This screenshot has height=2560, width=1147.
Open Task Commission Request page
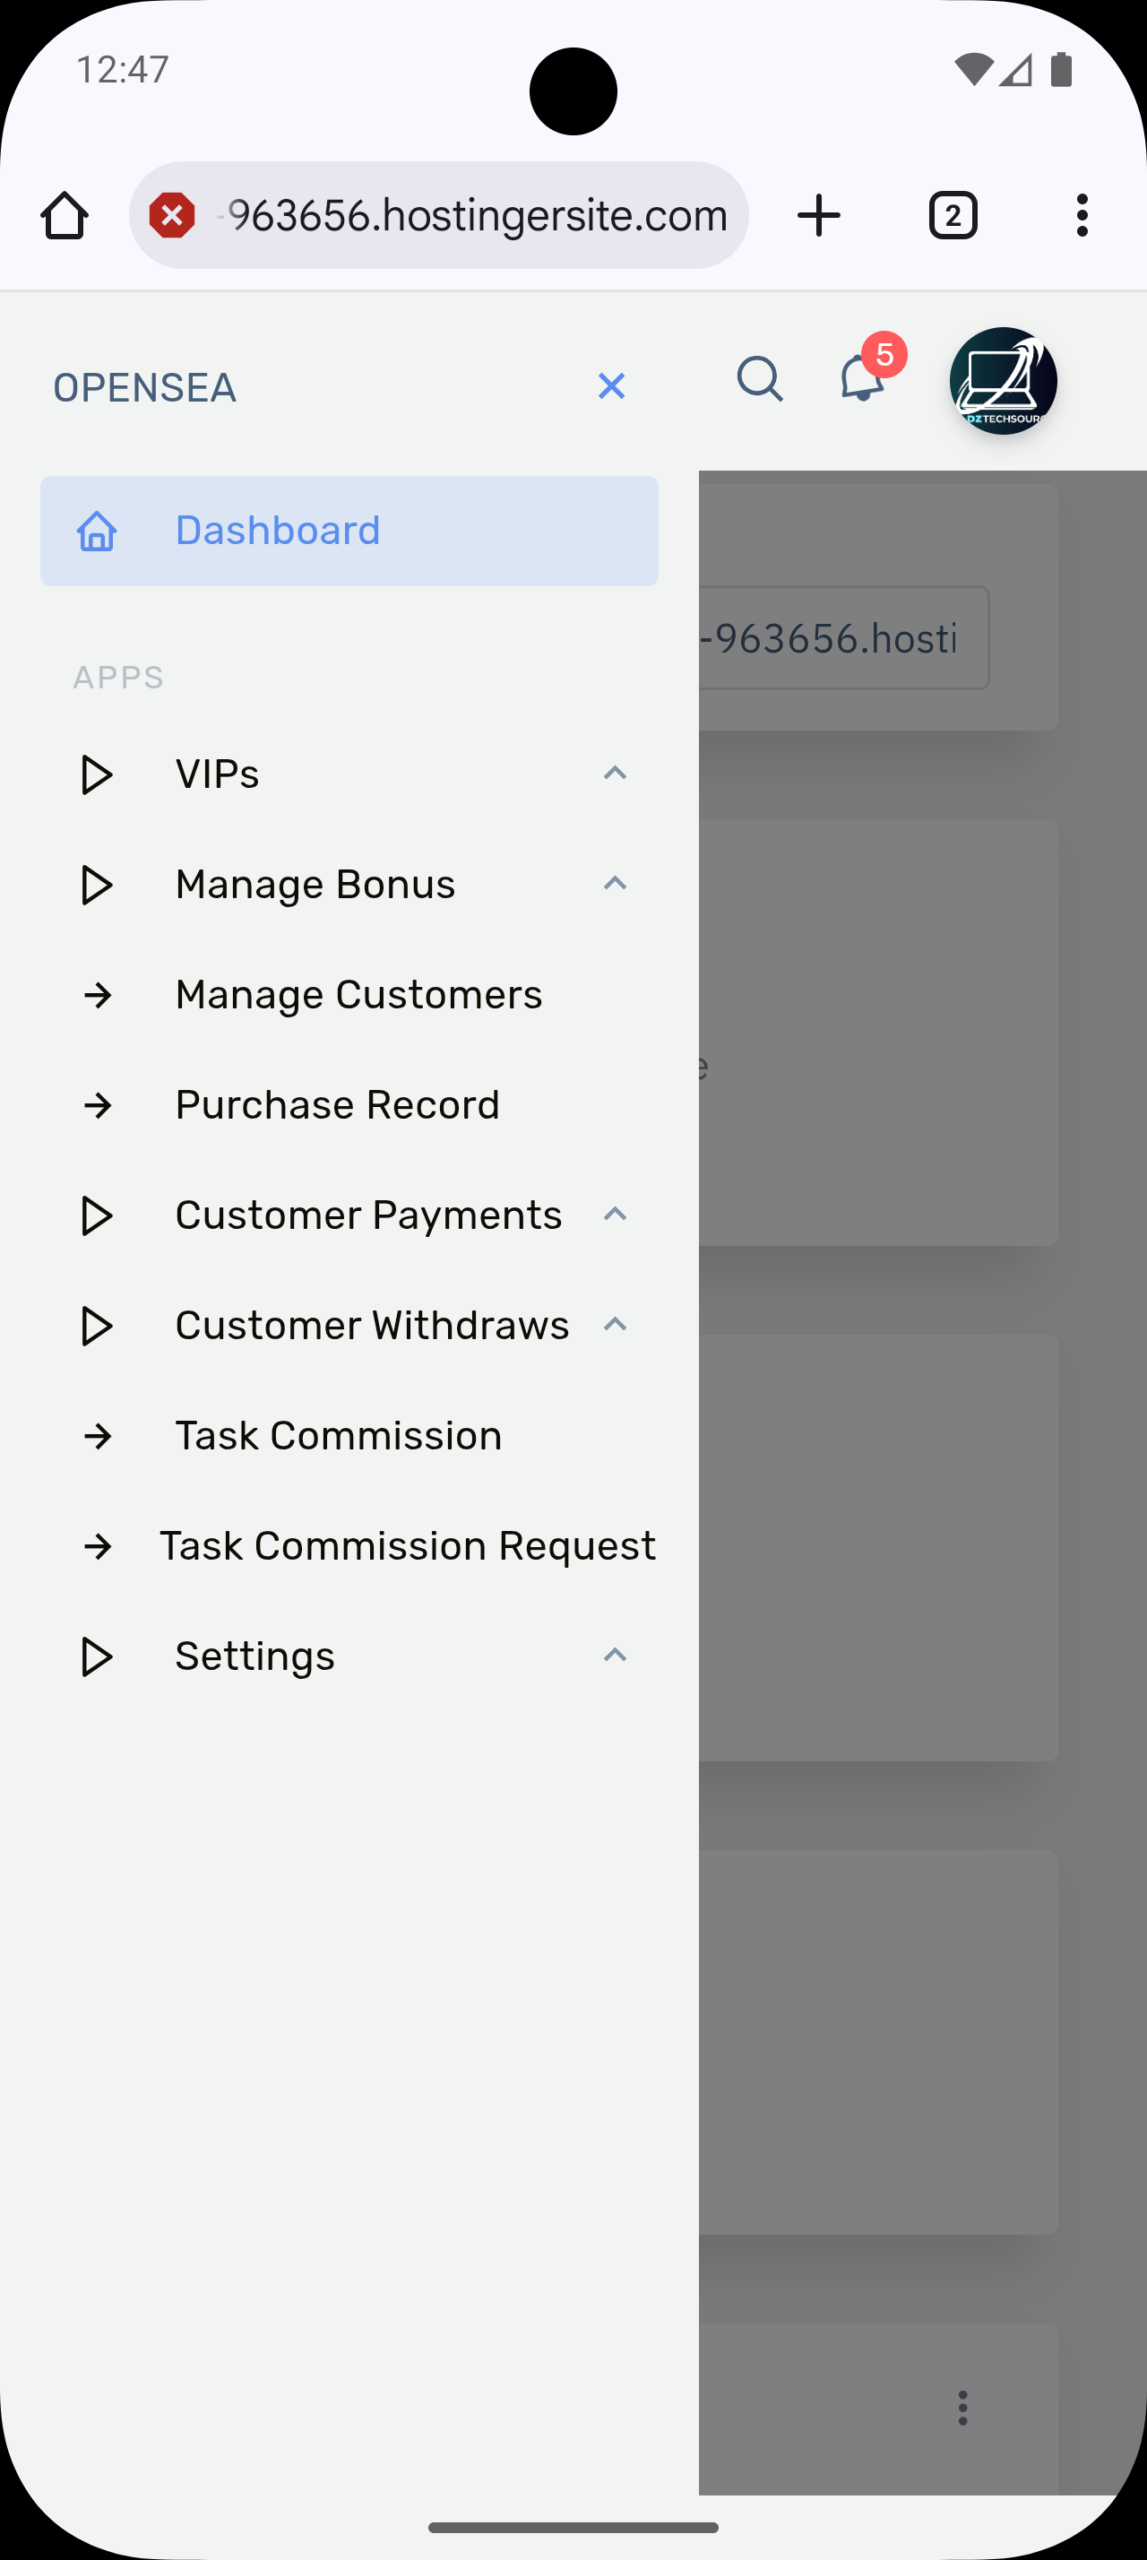click(x=407, y=1546)
